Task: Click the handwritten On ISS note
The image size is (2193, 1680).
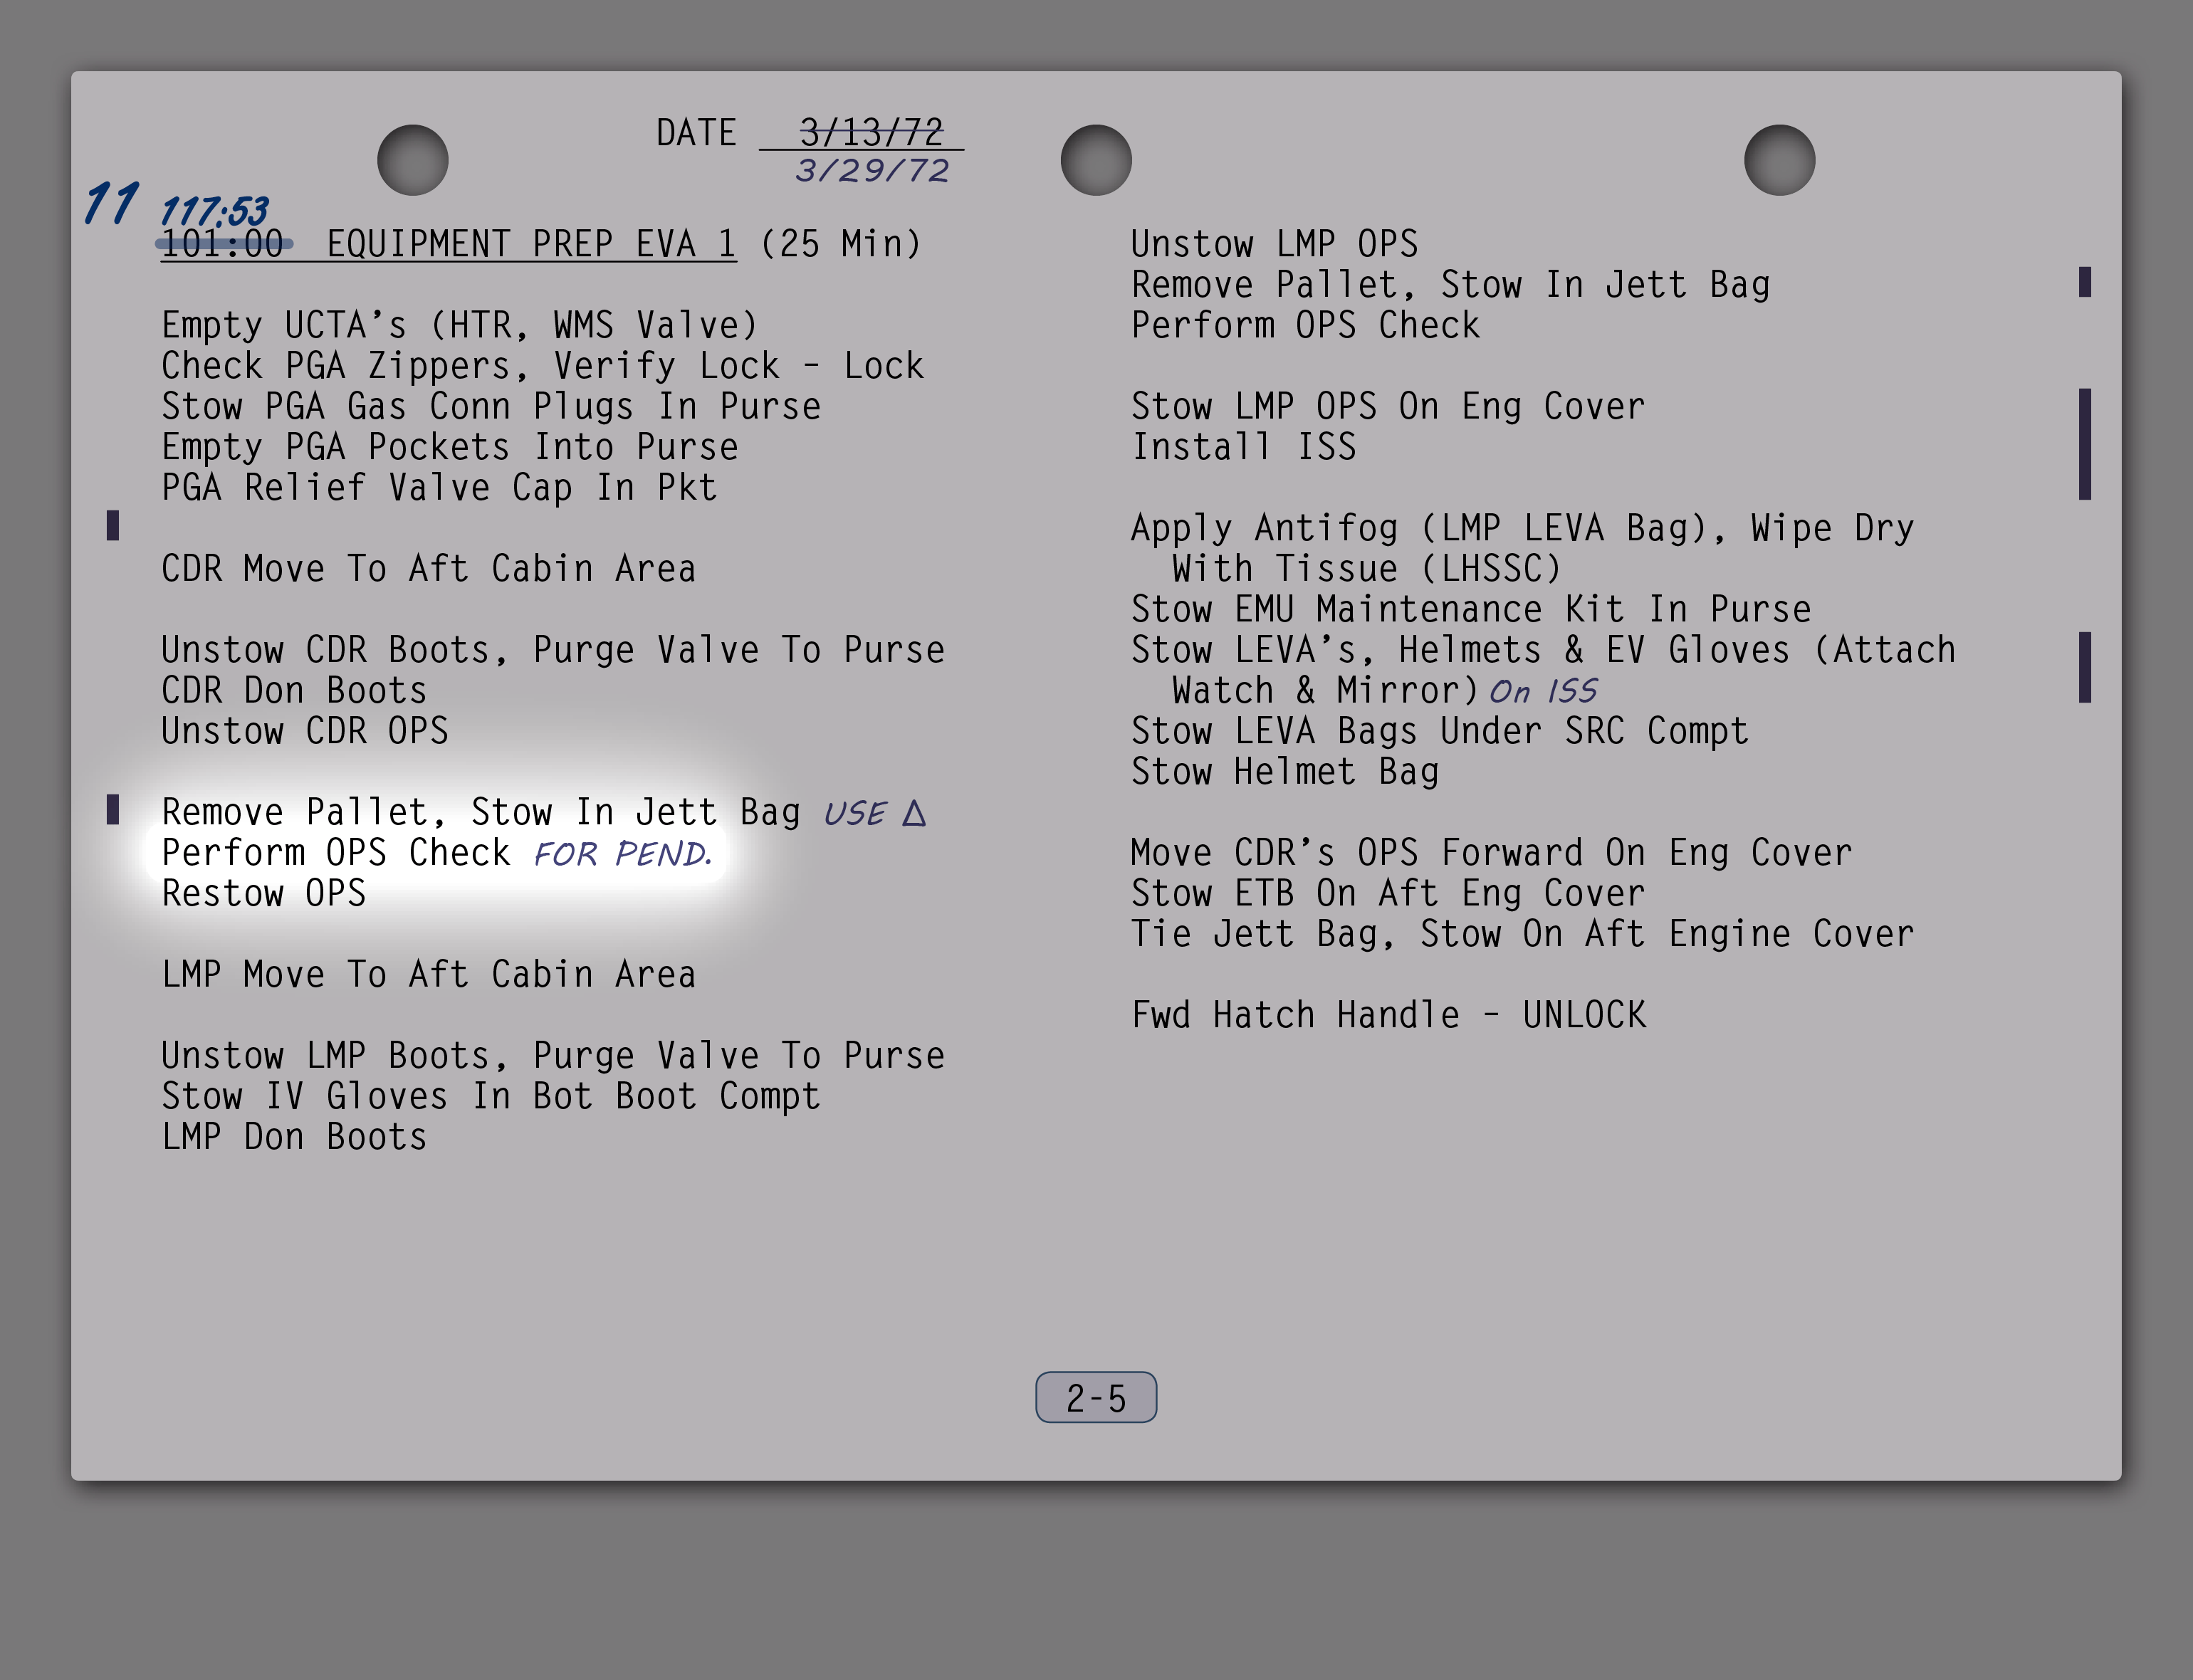Action: click(x=1543, y=692)
